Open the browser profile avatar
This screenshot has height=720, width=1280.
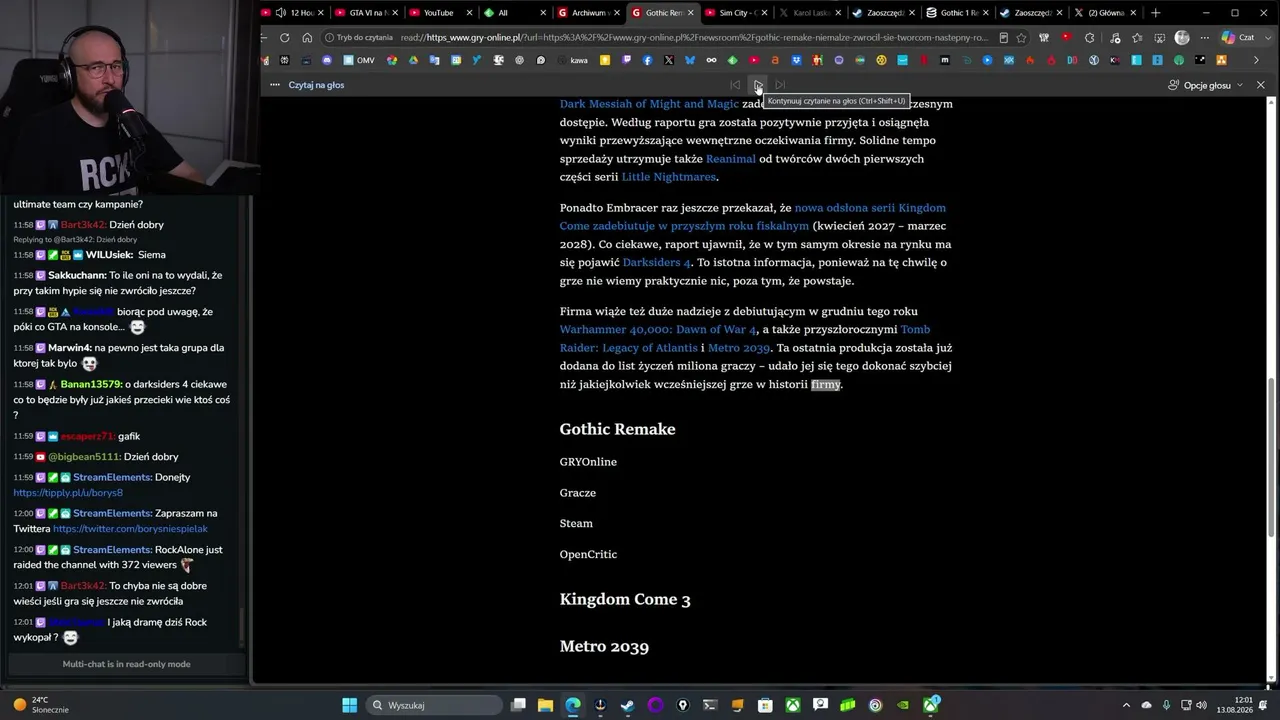[1182, 38]
